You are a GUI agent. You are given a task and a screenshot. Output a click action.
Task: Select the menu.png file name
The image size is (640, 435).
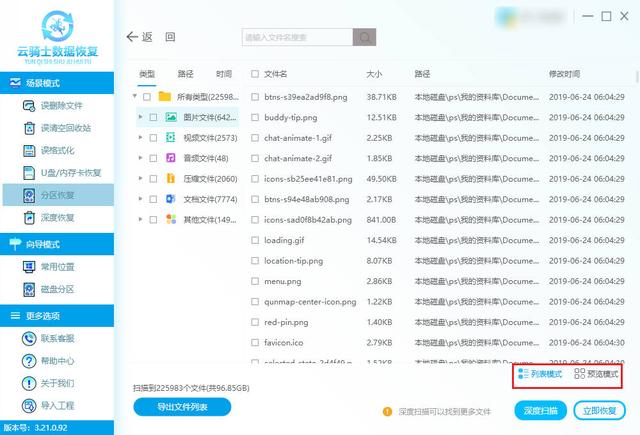(282, 281)
